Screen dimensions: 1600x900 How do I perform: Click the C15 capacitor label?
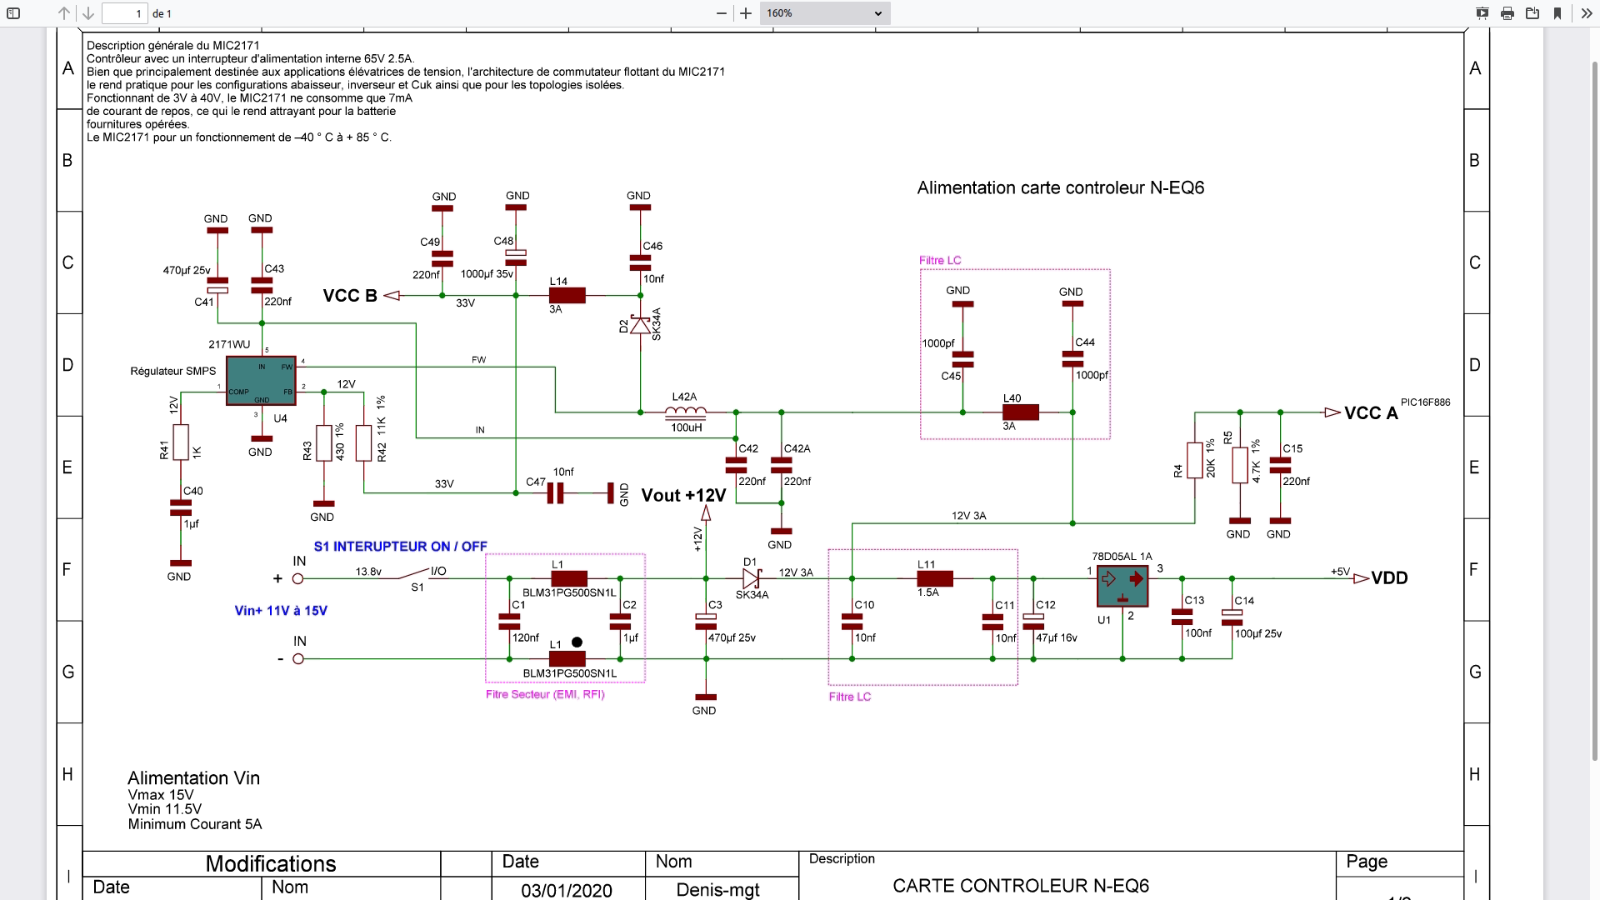point(1293,449)
